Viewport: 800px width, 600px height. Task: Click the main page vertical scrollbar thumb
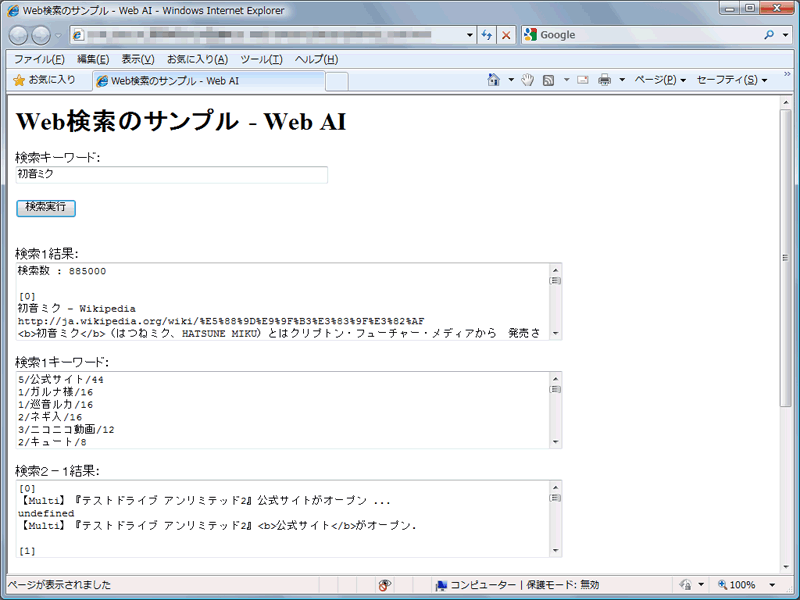[x=786, y=258]
